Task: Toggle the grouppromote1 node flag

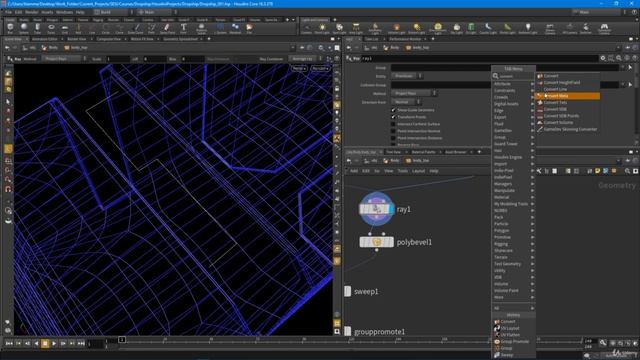Action: click(x=347, y=331)
